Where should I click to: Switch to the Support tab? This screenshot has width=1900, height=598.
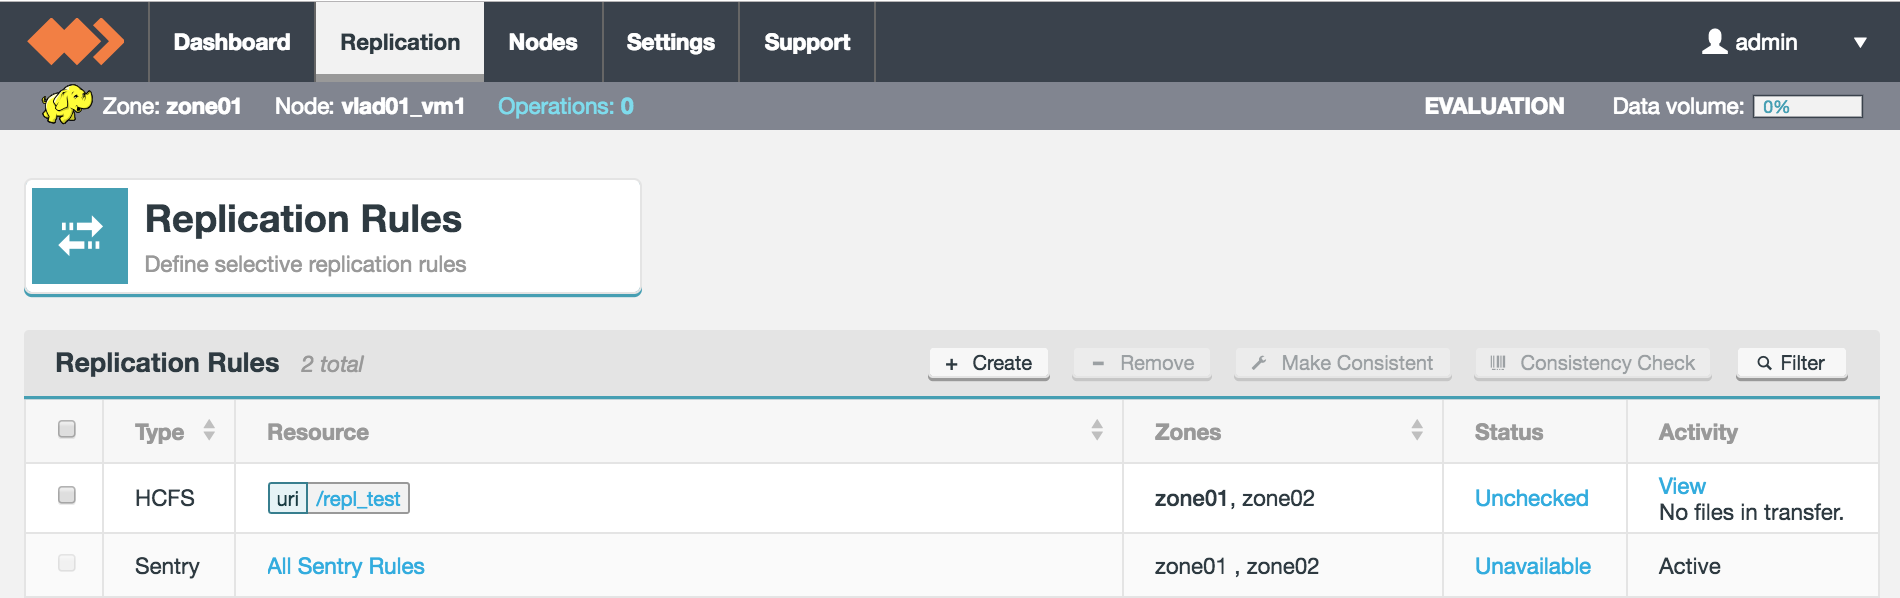807,42
